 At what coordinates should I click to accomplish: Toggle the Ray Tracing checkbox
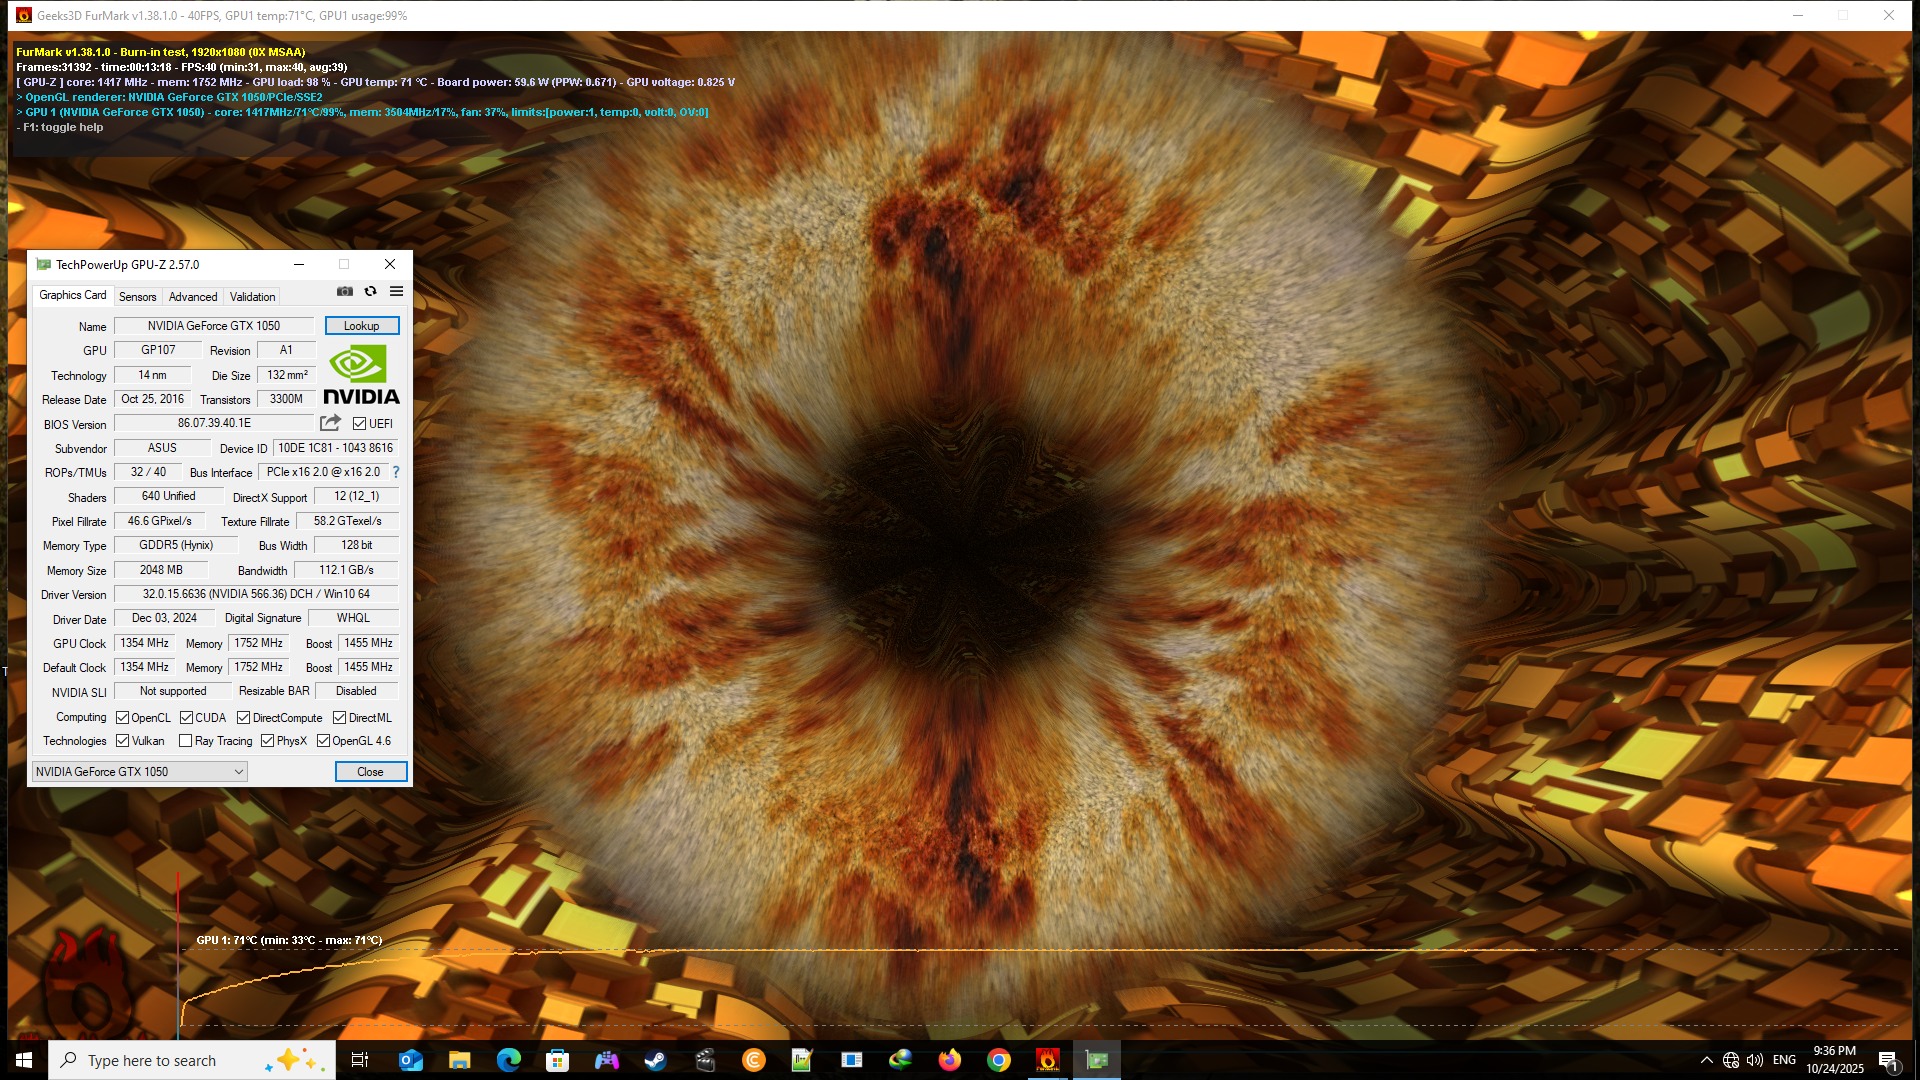point(186,741)
